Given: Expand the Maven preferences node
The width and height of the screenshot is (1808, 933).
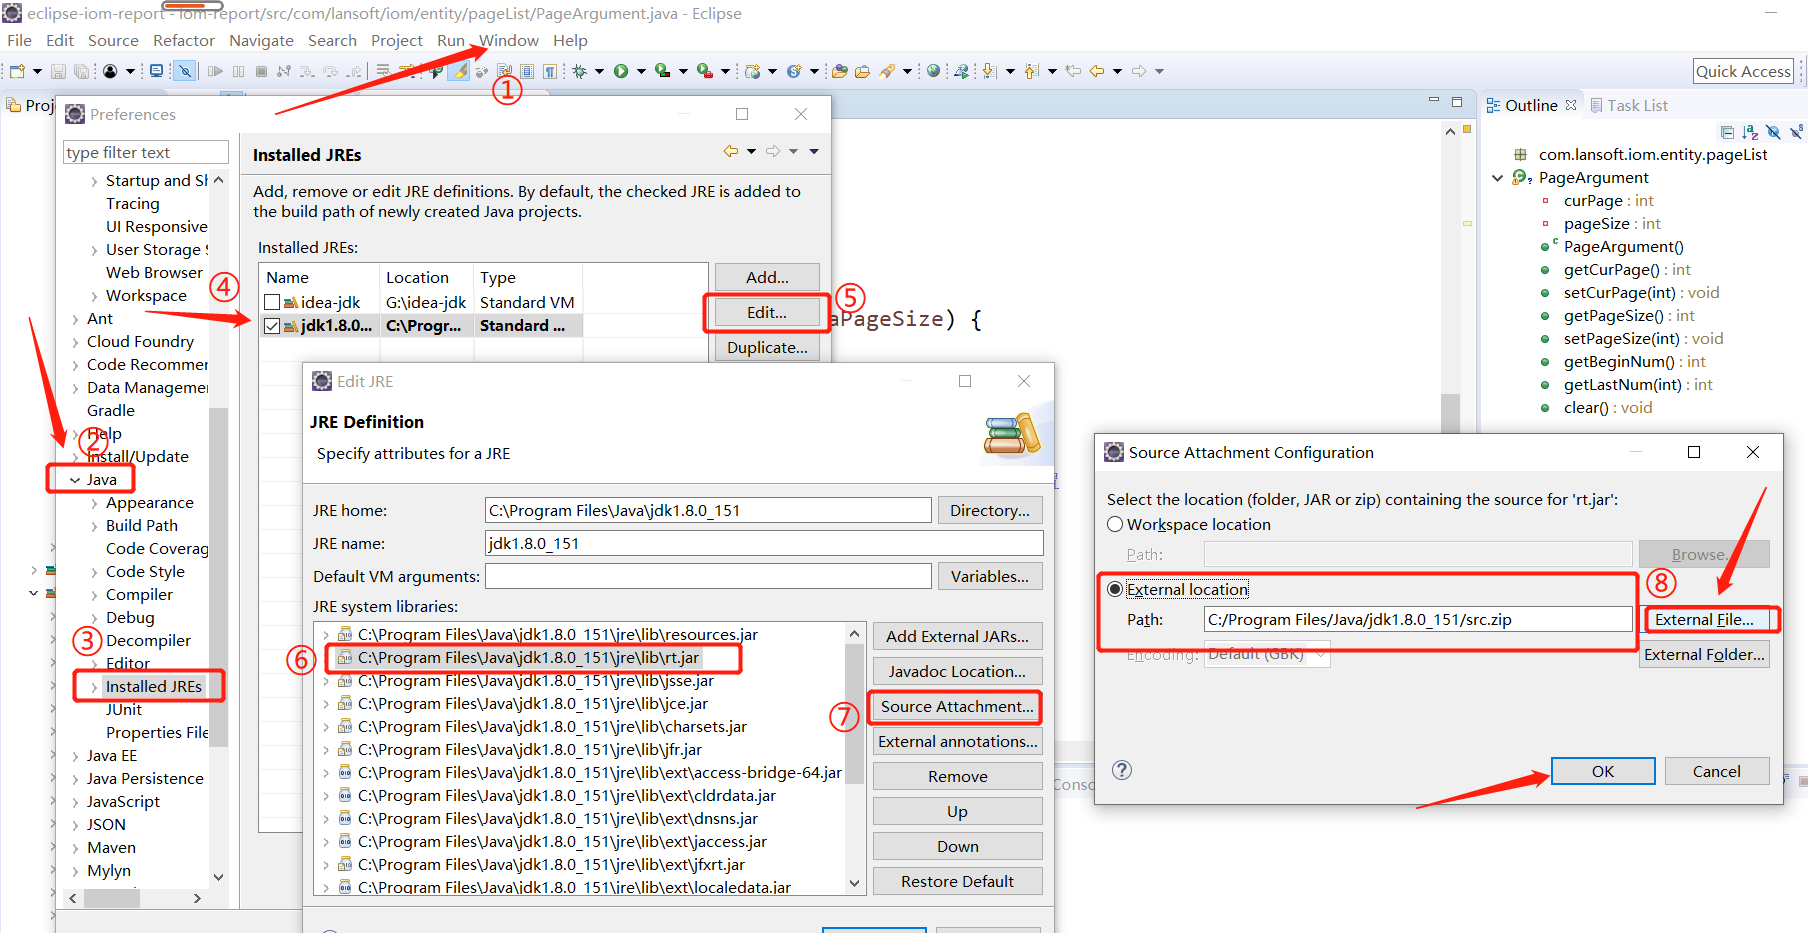Looking at the screenshot, I should click(75, 848).
